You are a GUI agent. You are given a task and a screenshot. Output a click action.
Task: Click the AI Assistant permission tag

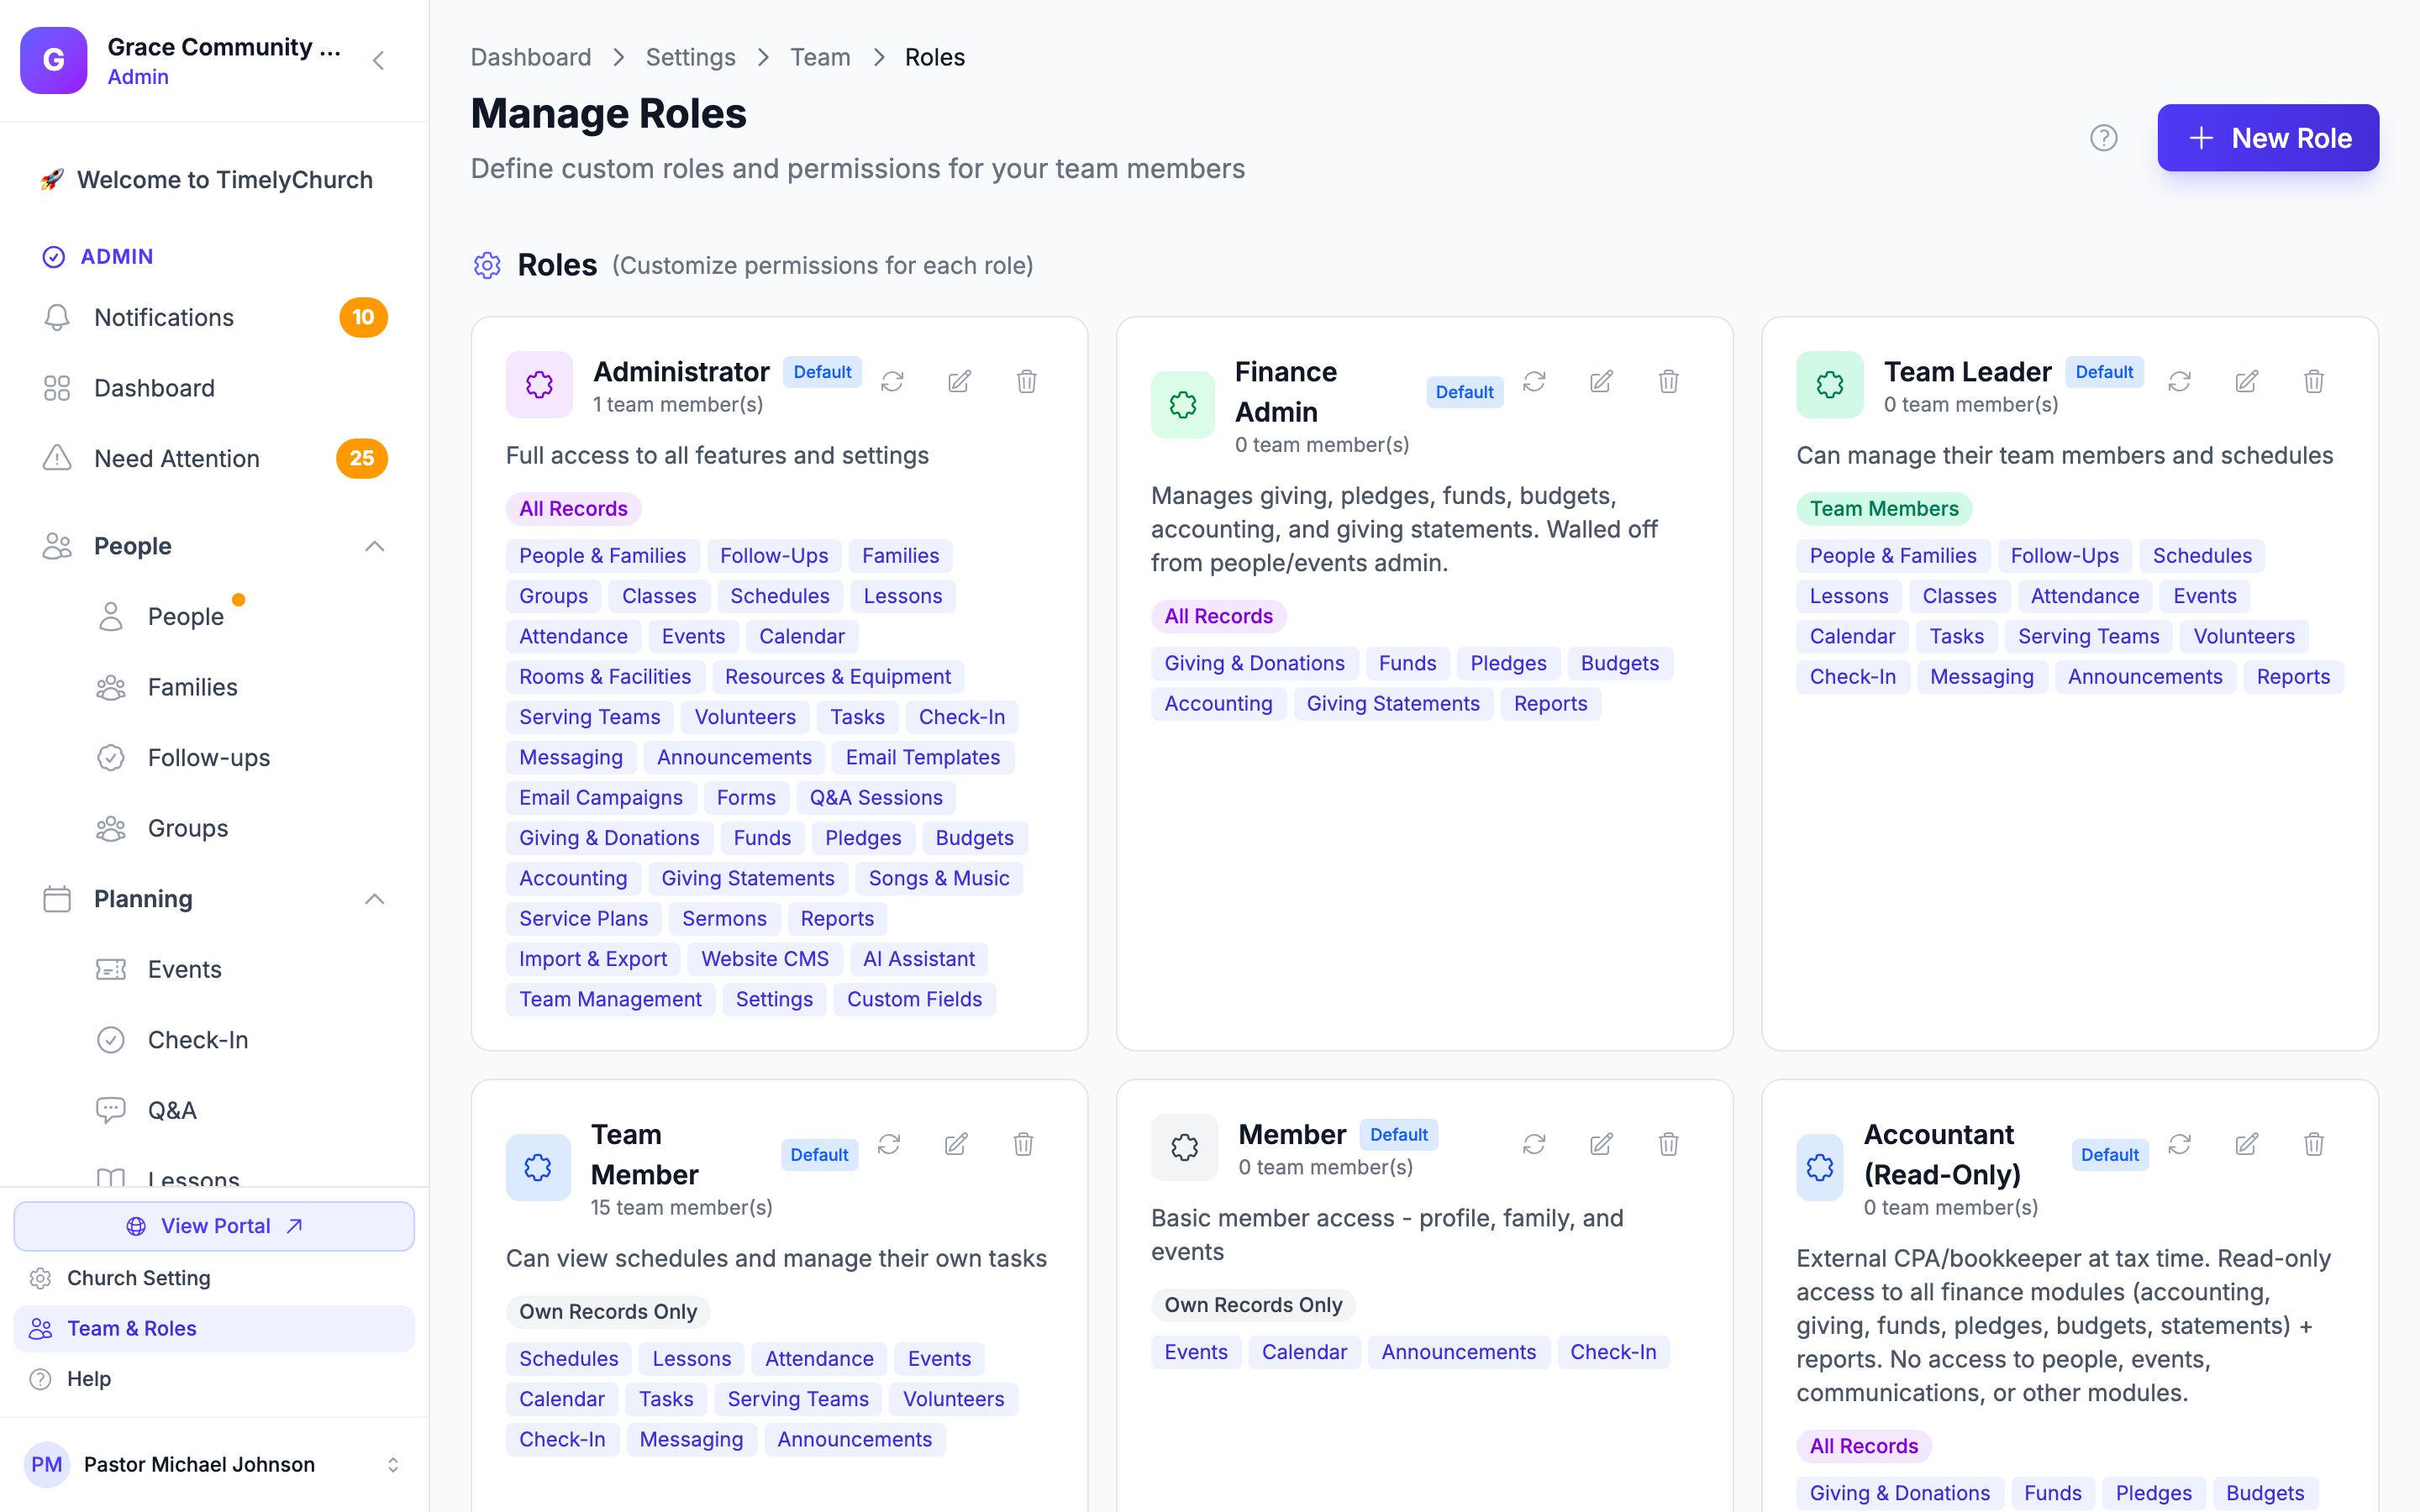[918, 959]
